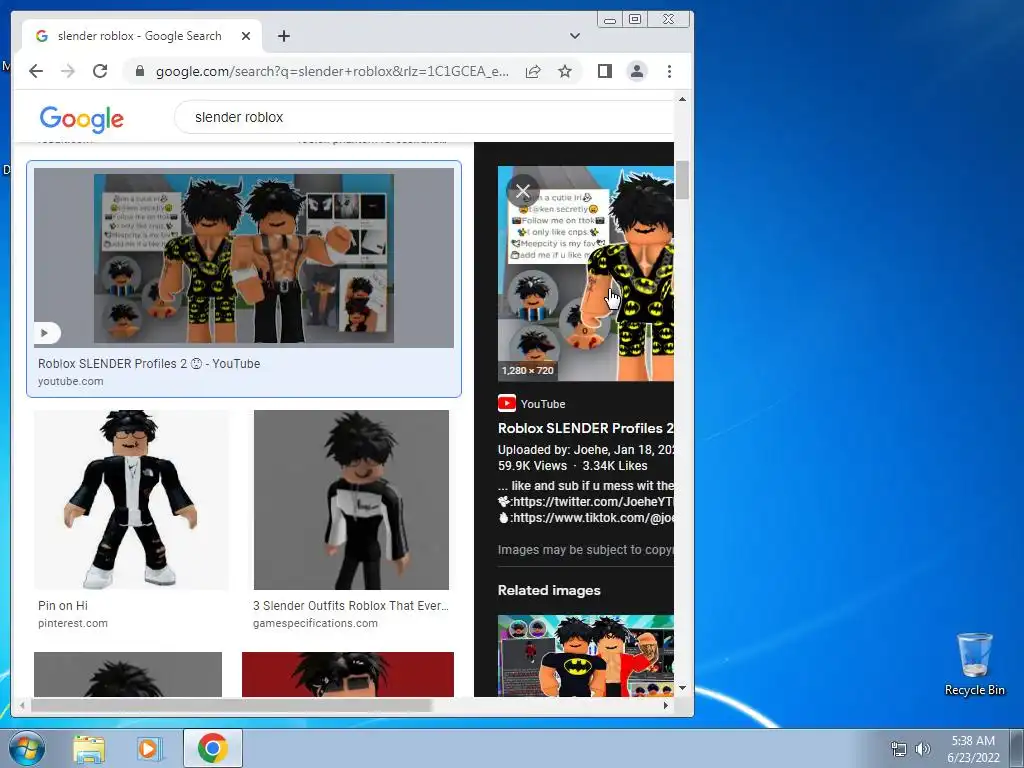Click horizontal scroll right arrow
The image size is (1024, 768).
665,705
